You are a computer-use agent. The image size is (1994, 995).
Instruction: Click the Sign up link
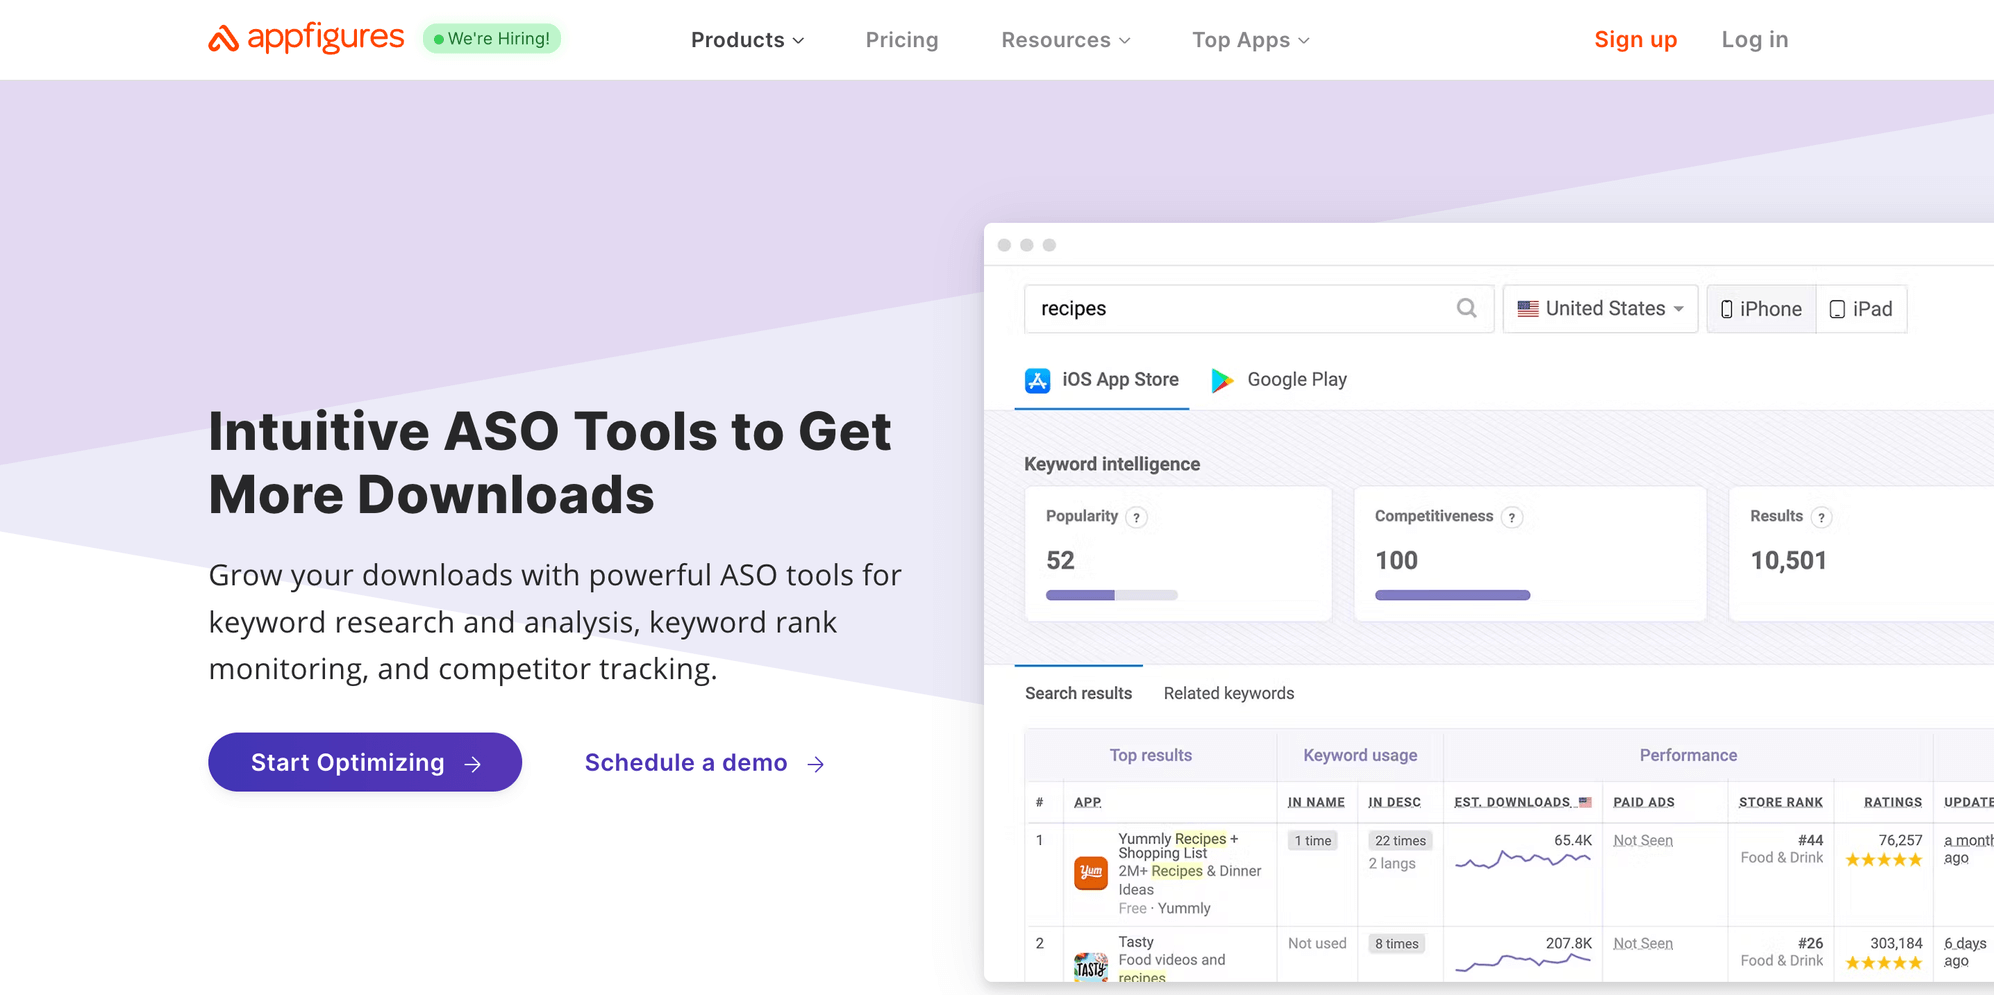point(1635,40)
